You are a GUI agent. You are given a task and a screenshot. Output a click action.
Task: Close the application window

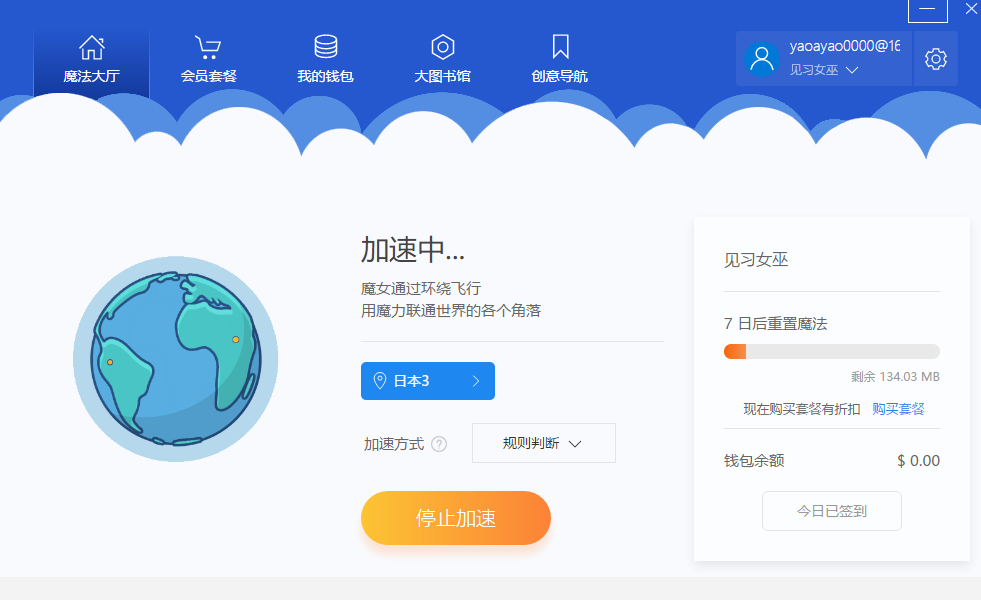(972, 9)
